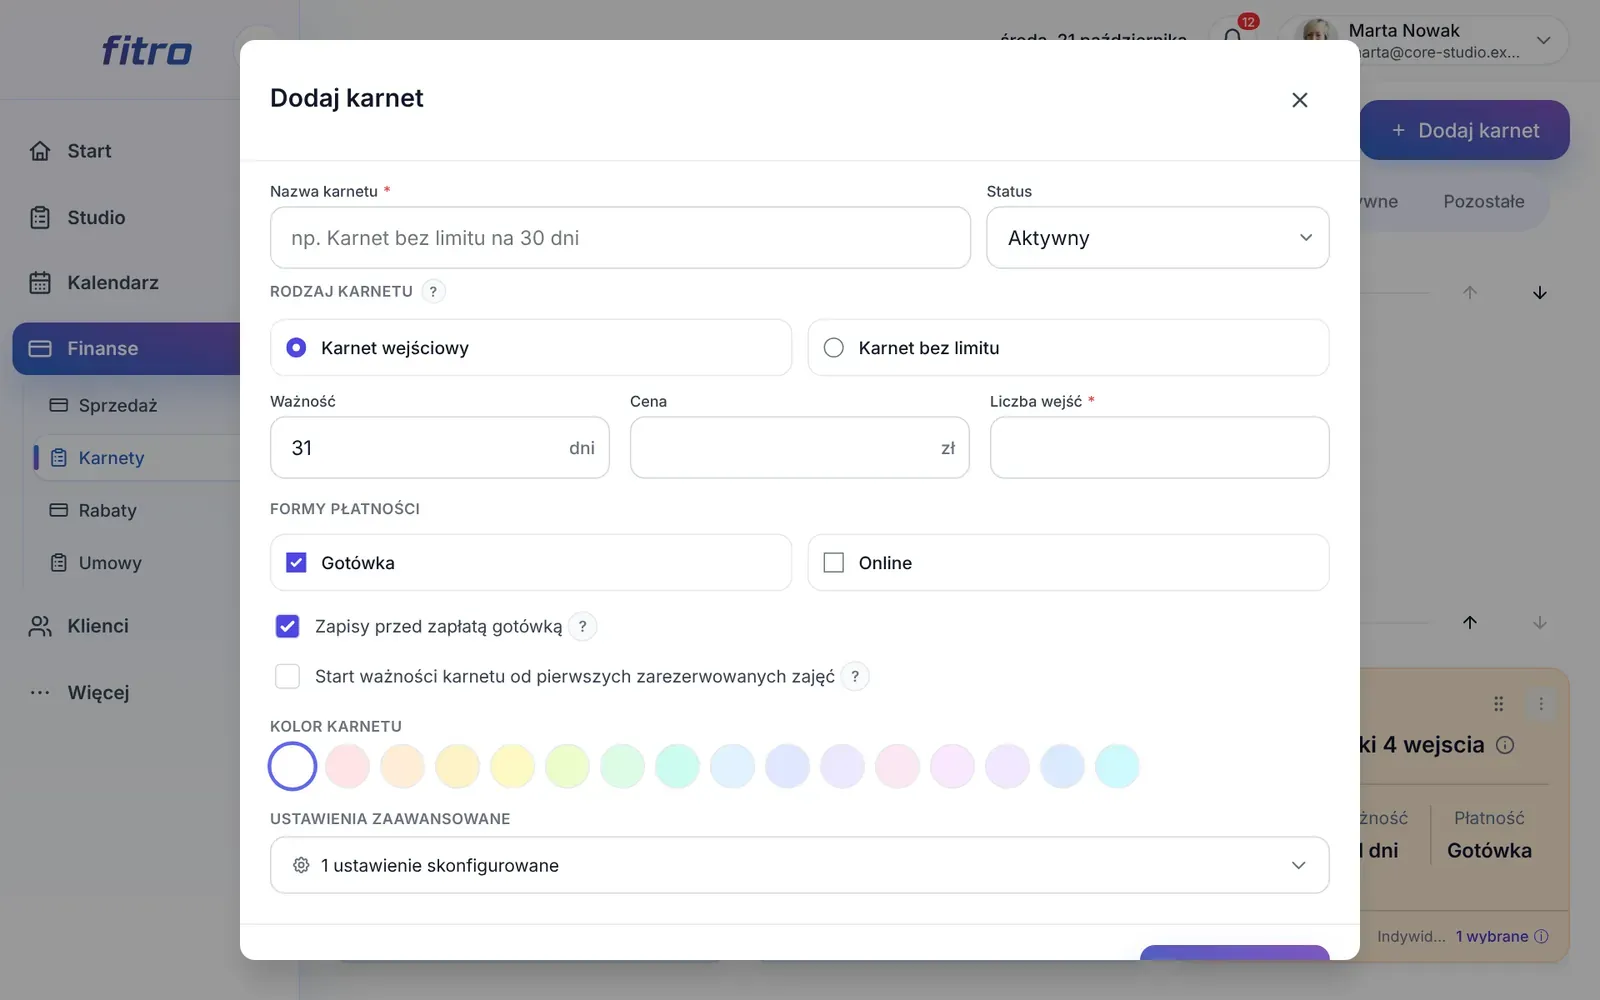Image resolution: width=1600 pixels, height=1000 pixels.
Task: Enable Start ważności karnetu checkbox
Action: click(287, 676)
